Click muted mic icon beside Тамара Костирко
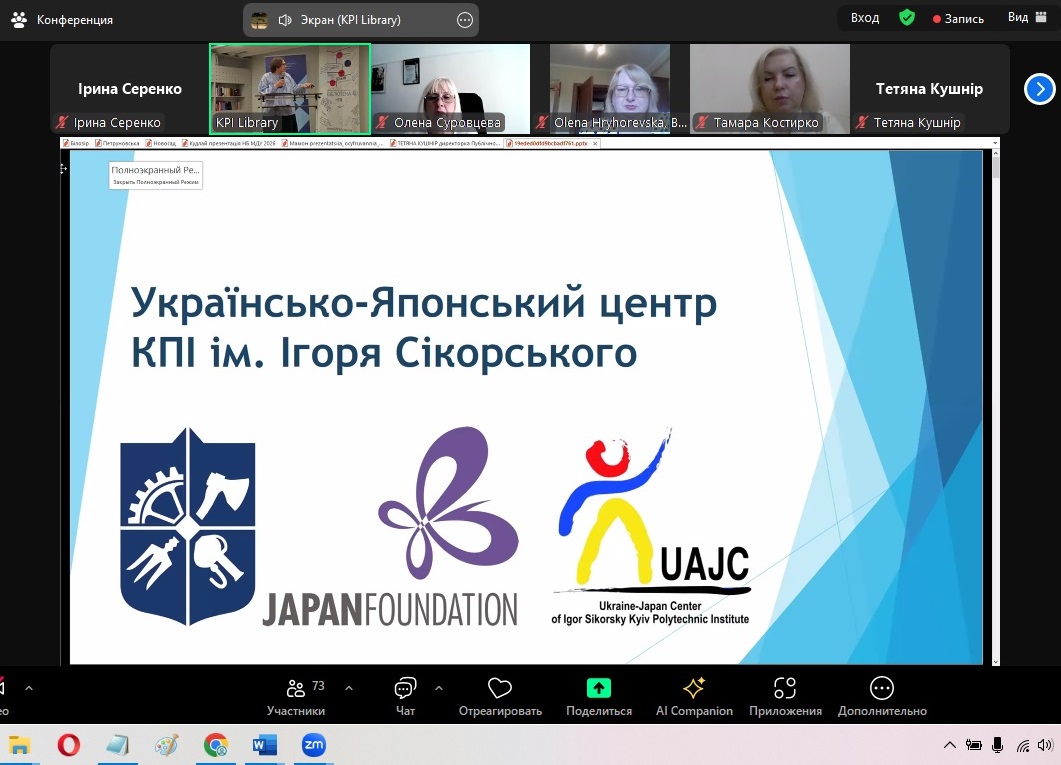The height and width of the screenshot is (765, 1061). pos(702,122)
